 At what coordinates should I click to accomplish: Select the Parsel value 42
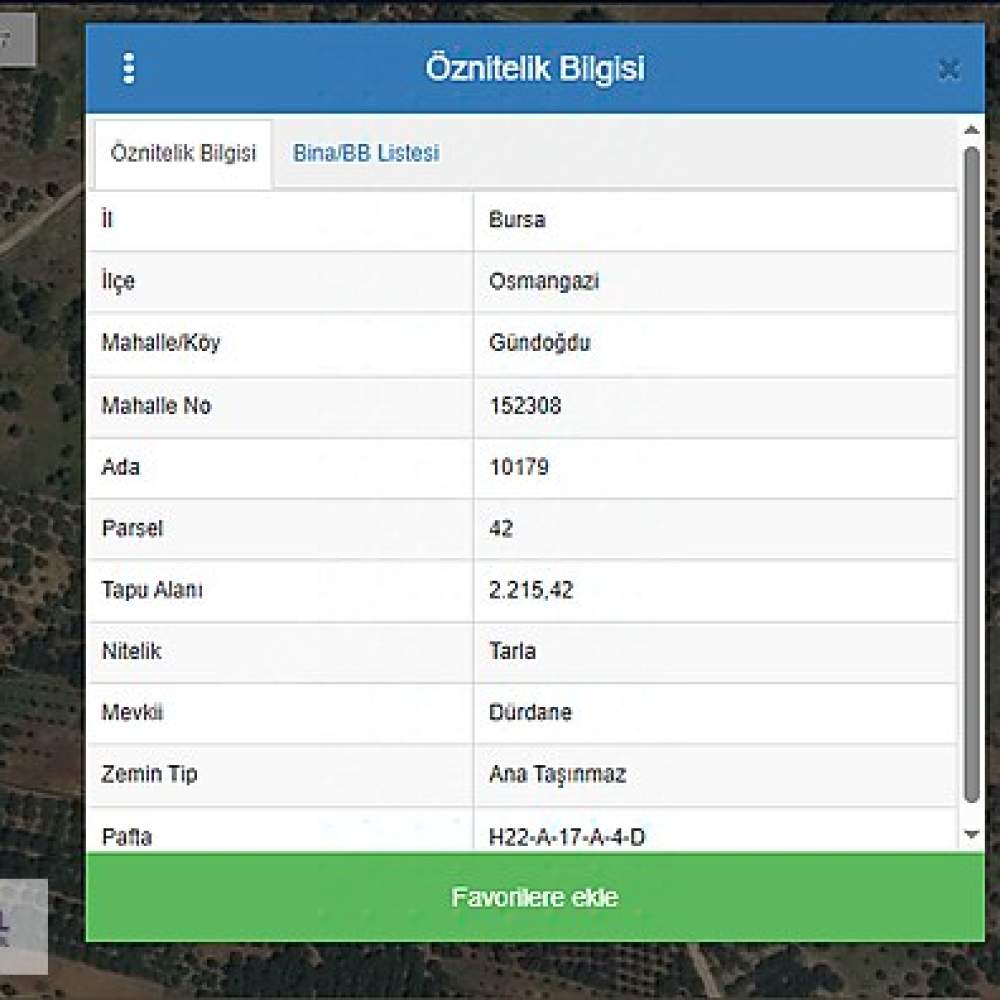click(501, 529)
